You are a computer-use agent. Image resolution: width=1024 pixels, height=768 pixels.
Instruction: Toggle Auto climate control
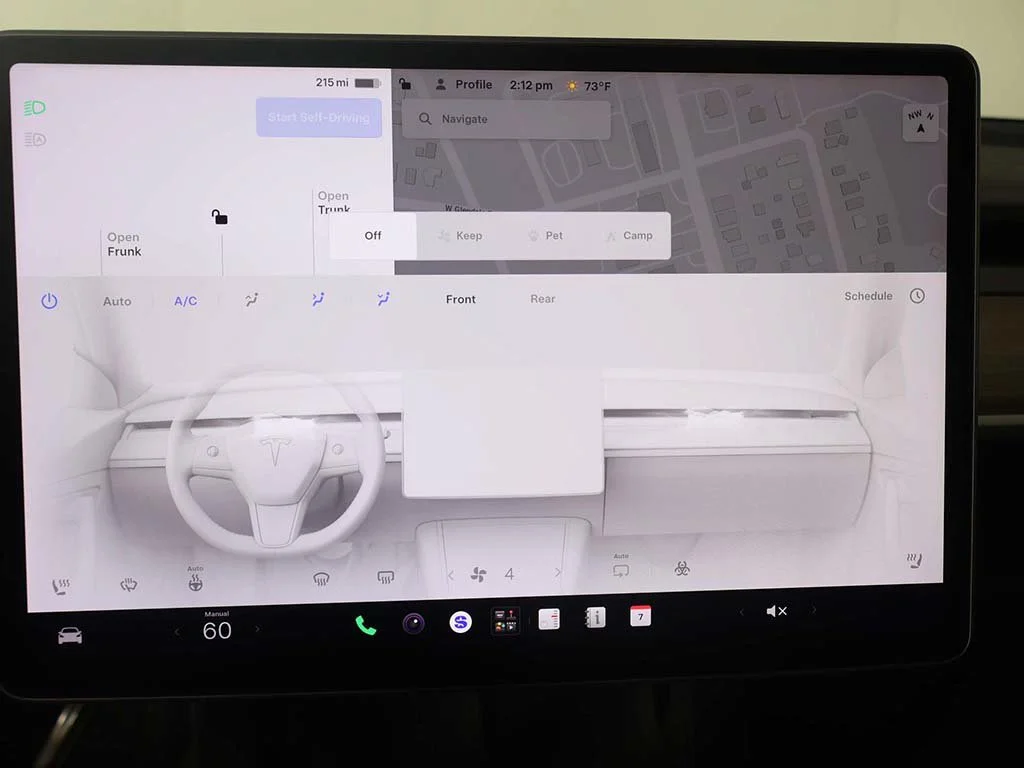coord(118,301)
